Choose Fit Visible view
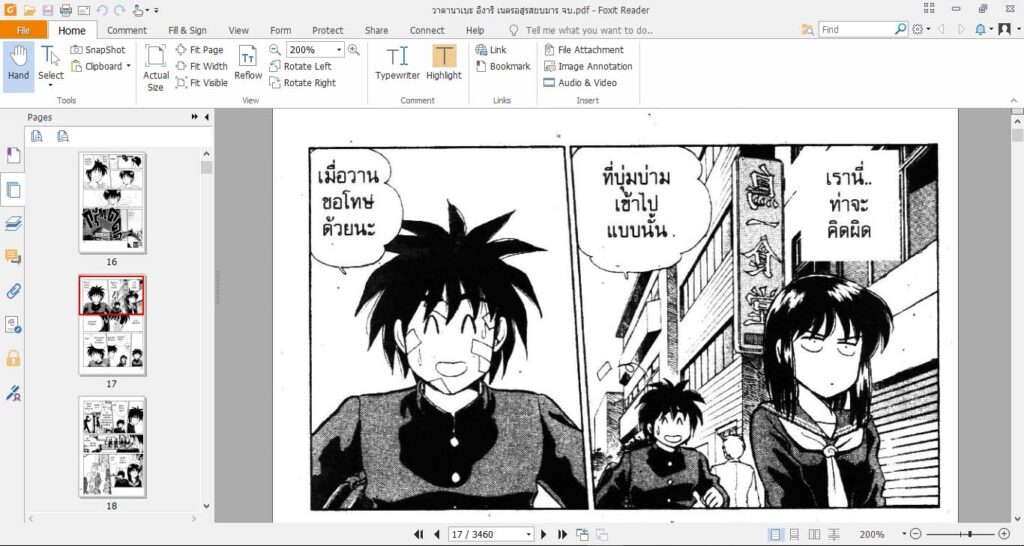This screenshot has width=1024, height=546. coord(202,83)
